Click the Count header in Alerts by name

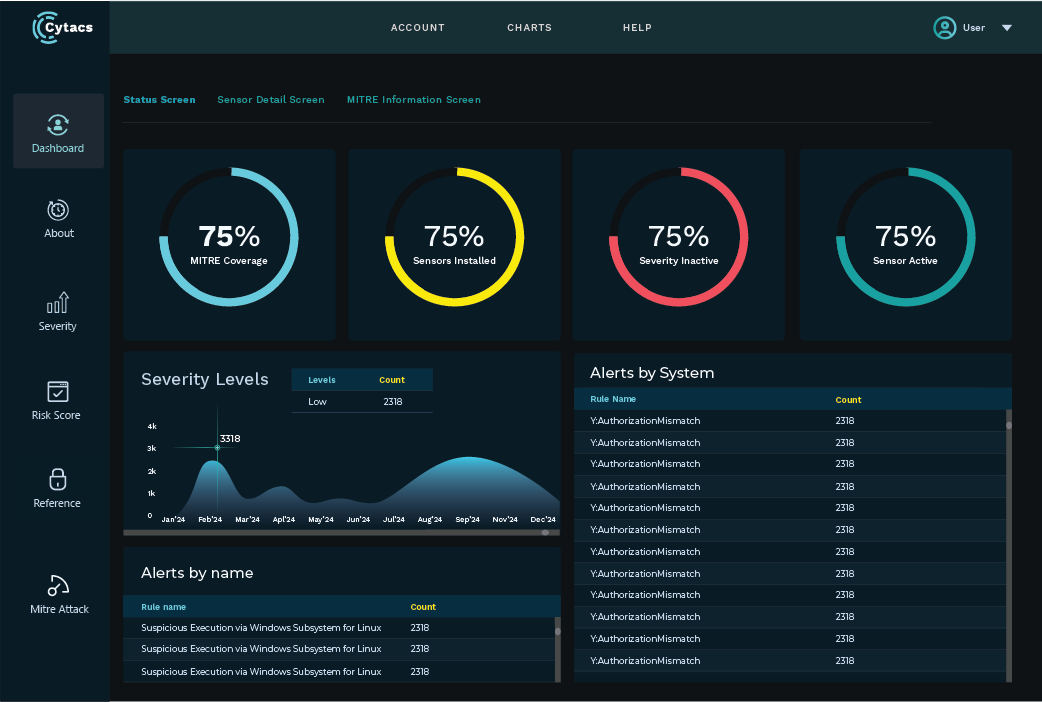[x=423, y=607]
